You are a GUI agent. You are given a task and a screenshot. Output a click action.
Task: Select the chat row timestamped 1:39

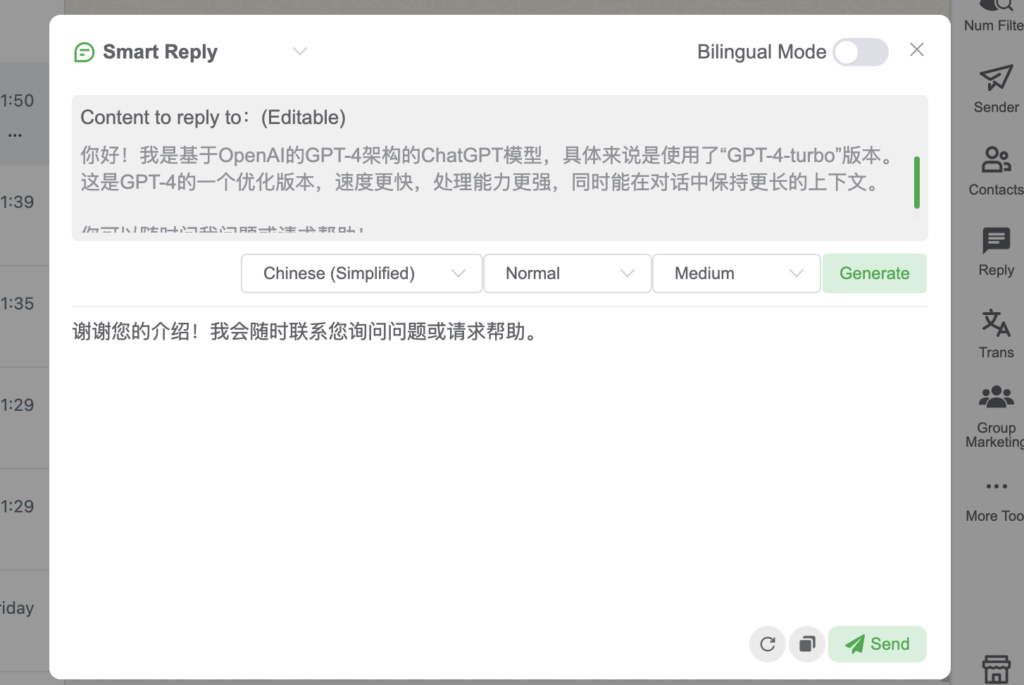click(x=24, y=215)
